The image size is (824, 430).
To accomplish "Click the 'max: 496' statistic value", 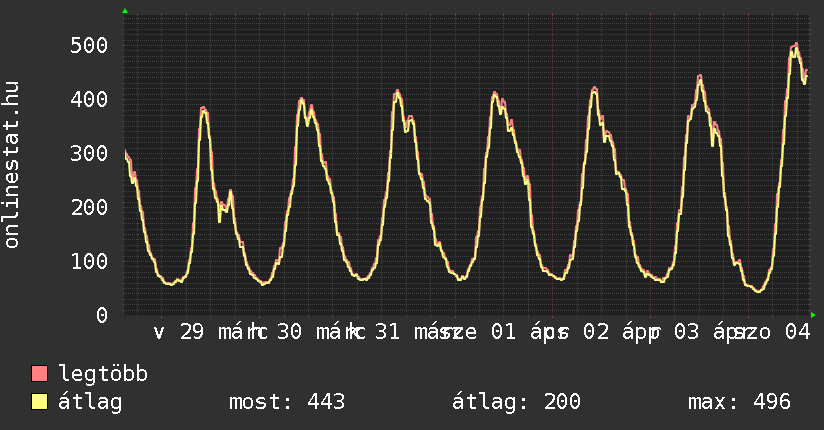I will pos(739,402).
